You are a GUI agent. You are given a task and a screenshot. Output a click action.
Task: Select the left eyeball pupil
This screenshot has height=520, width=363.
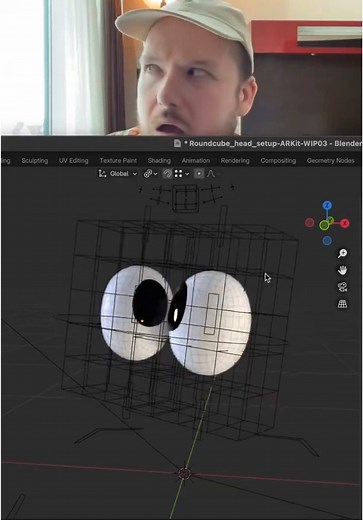[x=150, y=303]
